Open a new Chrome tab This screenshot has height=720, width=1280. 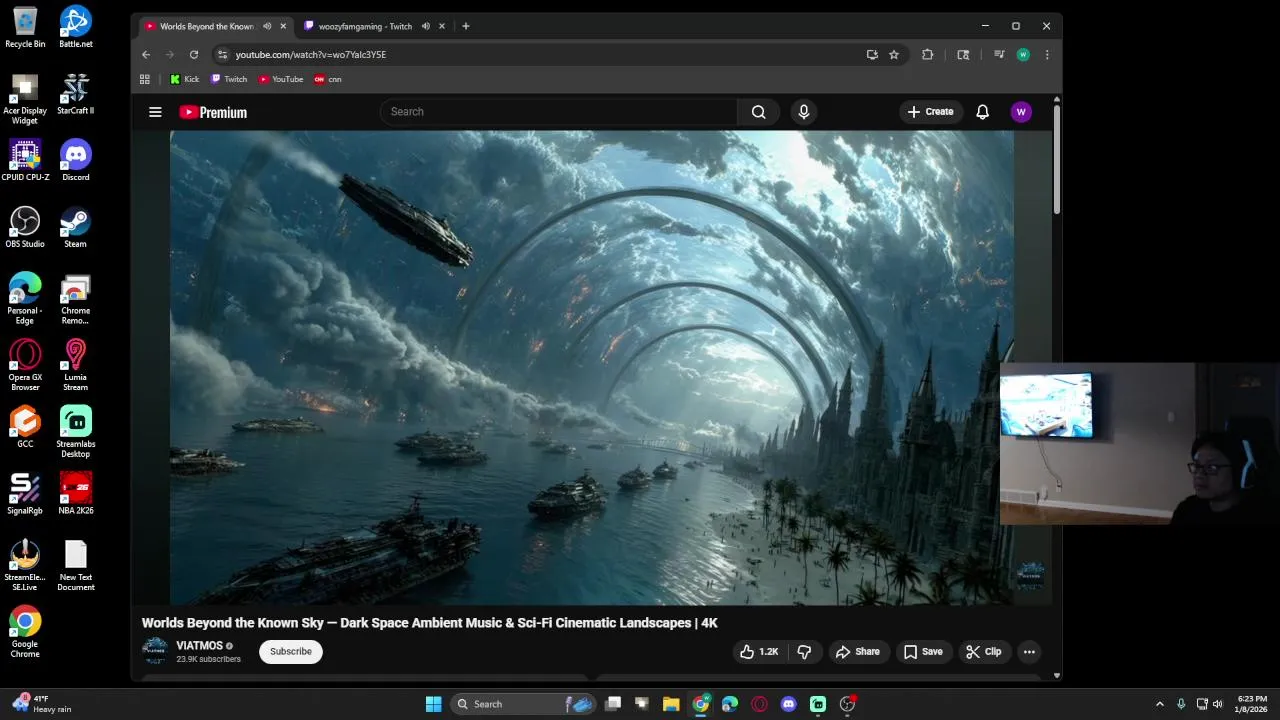pos(466,26)
